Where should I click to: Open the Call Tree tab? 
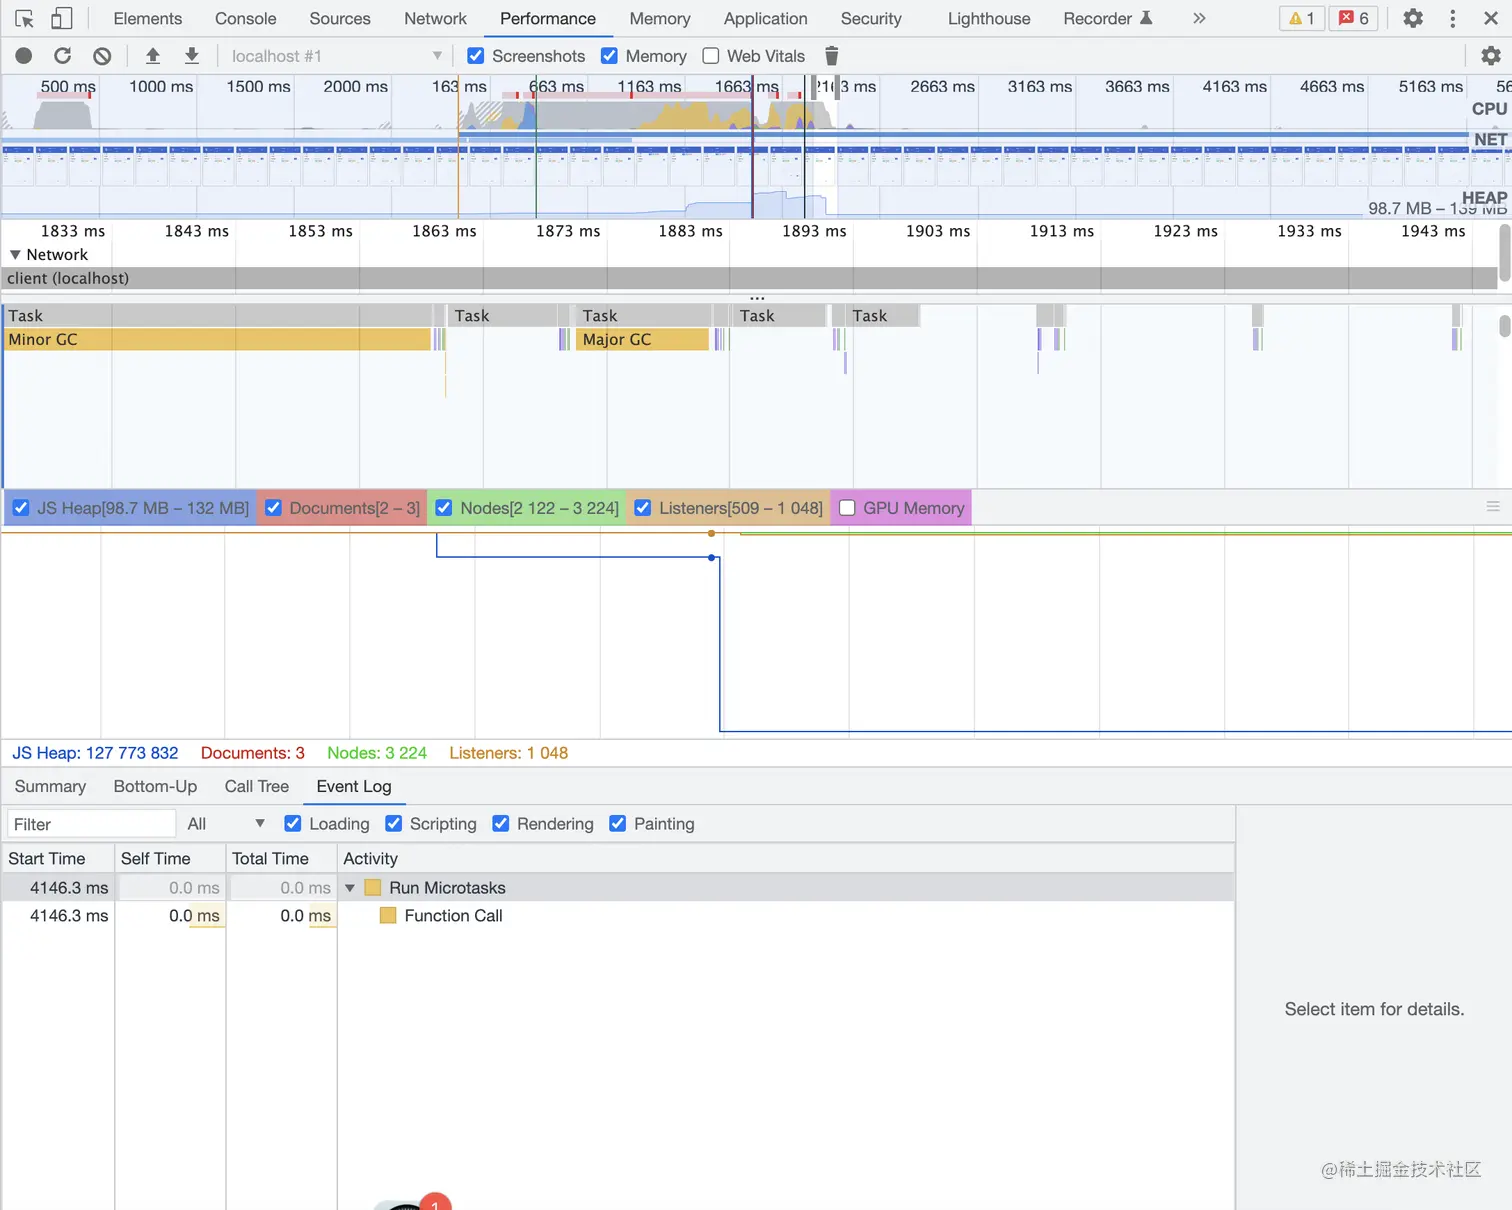click(x=257, y=787)
